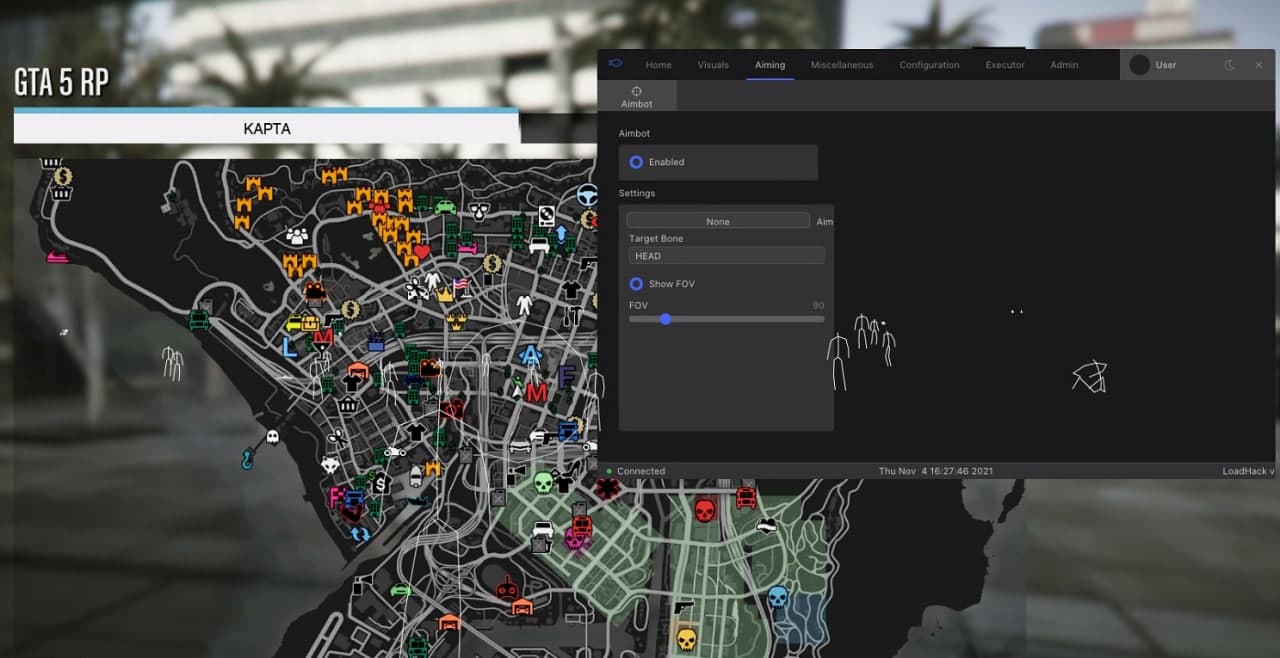Click the LoadHack version label in status bar
1280x658 pixels.
click(1248, 471)
